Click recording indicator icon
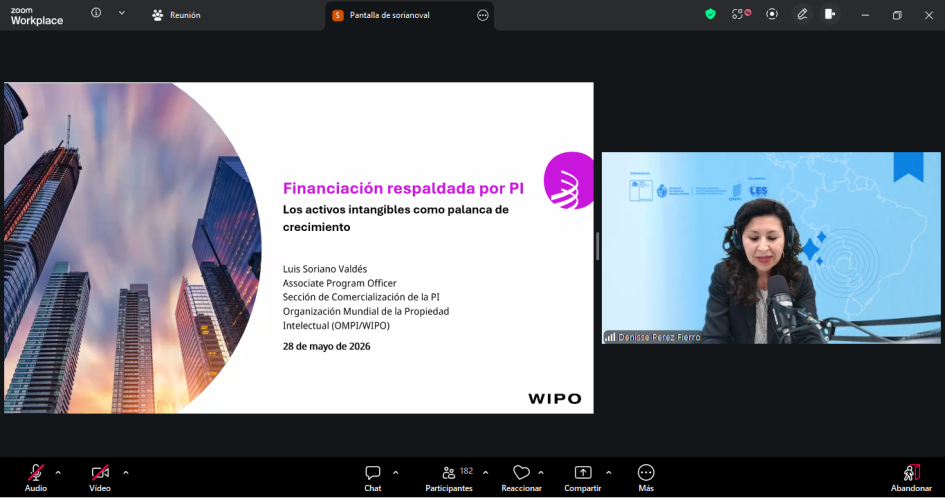The width and height of the screenshot is (945, 498). (772, 14)
